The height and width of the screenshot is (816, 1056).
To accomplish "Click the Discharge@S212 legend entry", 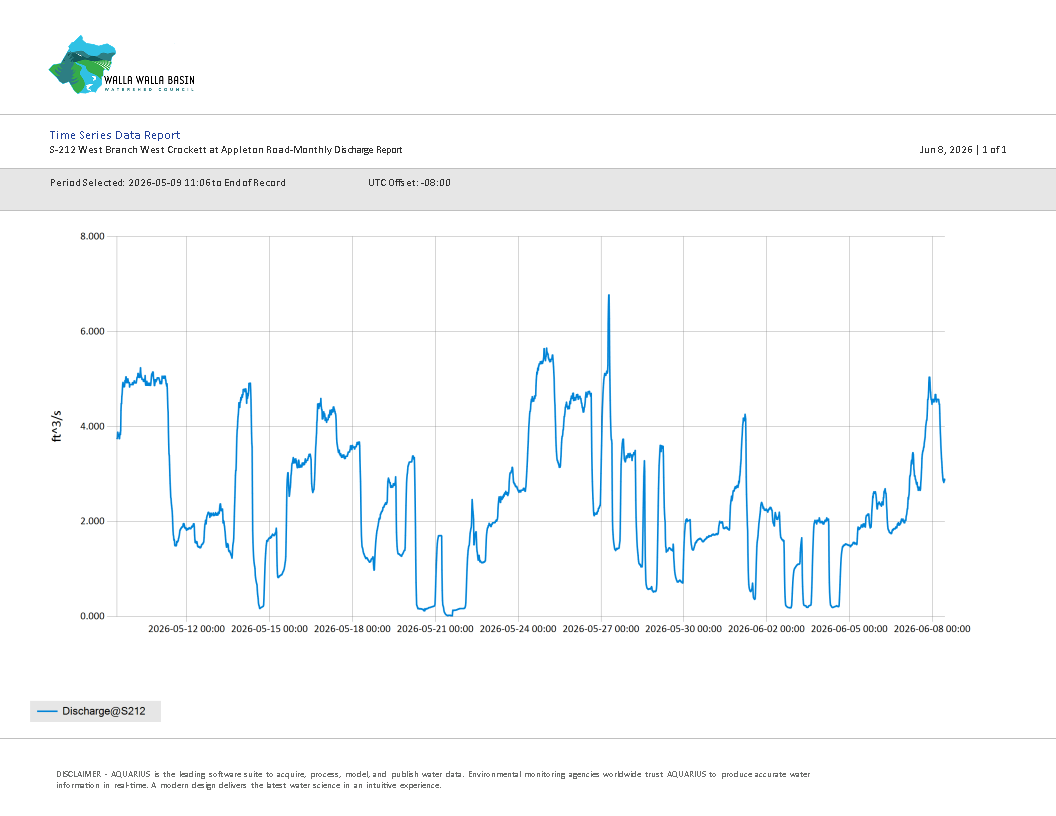I will [96, 711].
